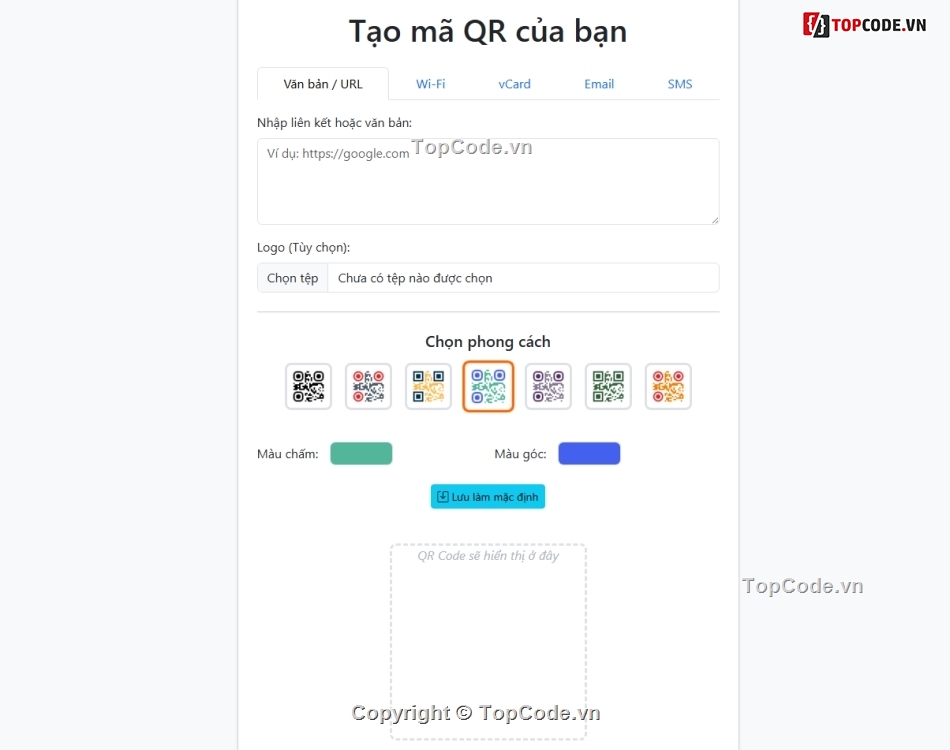Click Lưu làm mặc định button

pos(488,497)
